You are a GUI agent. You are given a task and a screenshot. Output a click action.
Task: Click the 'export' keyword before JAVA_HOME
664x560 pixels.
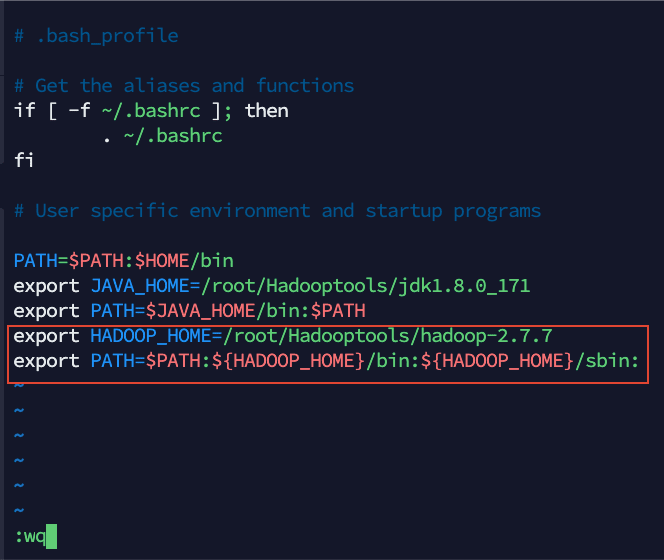coord(47,286)
